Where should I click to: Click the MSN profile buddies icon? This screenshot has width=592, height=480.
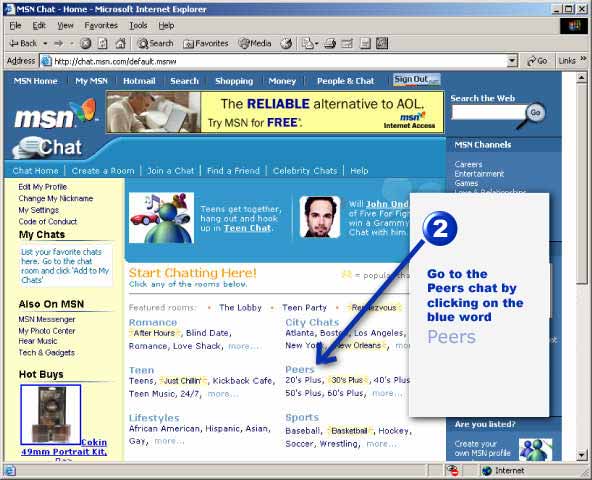pyautogui.click(x=535, y=449)
